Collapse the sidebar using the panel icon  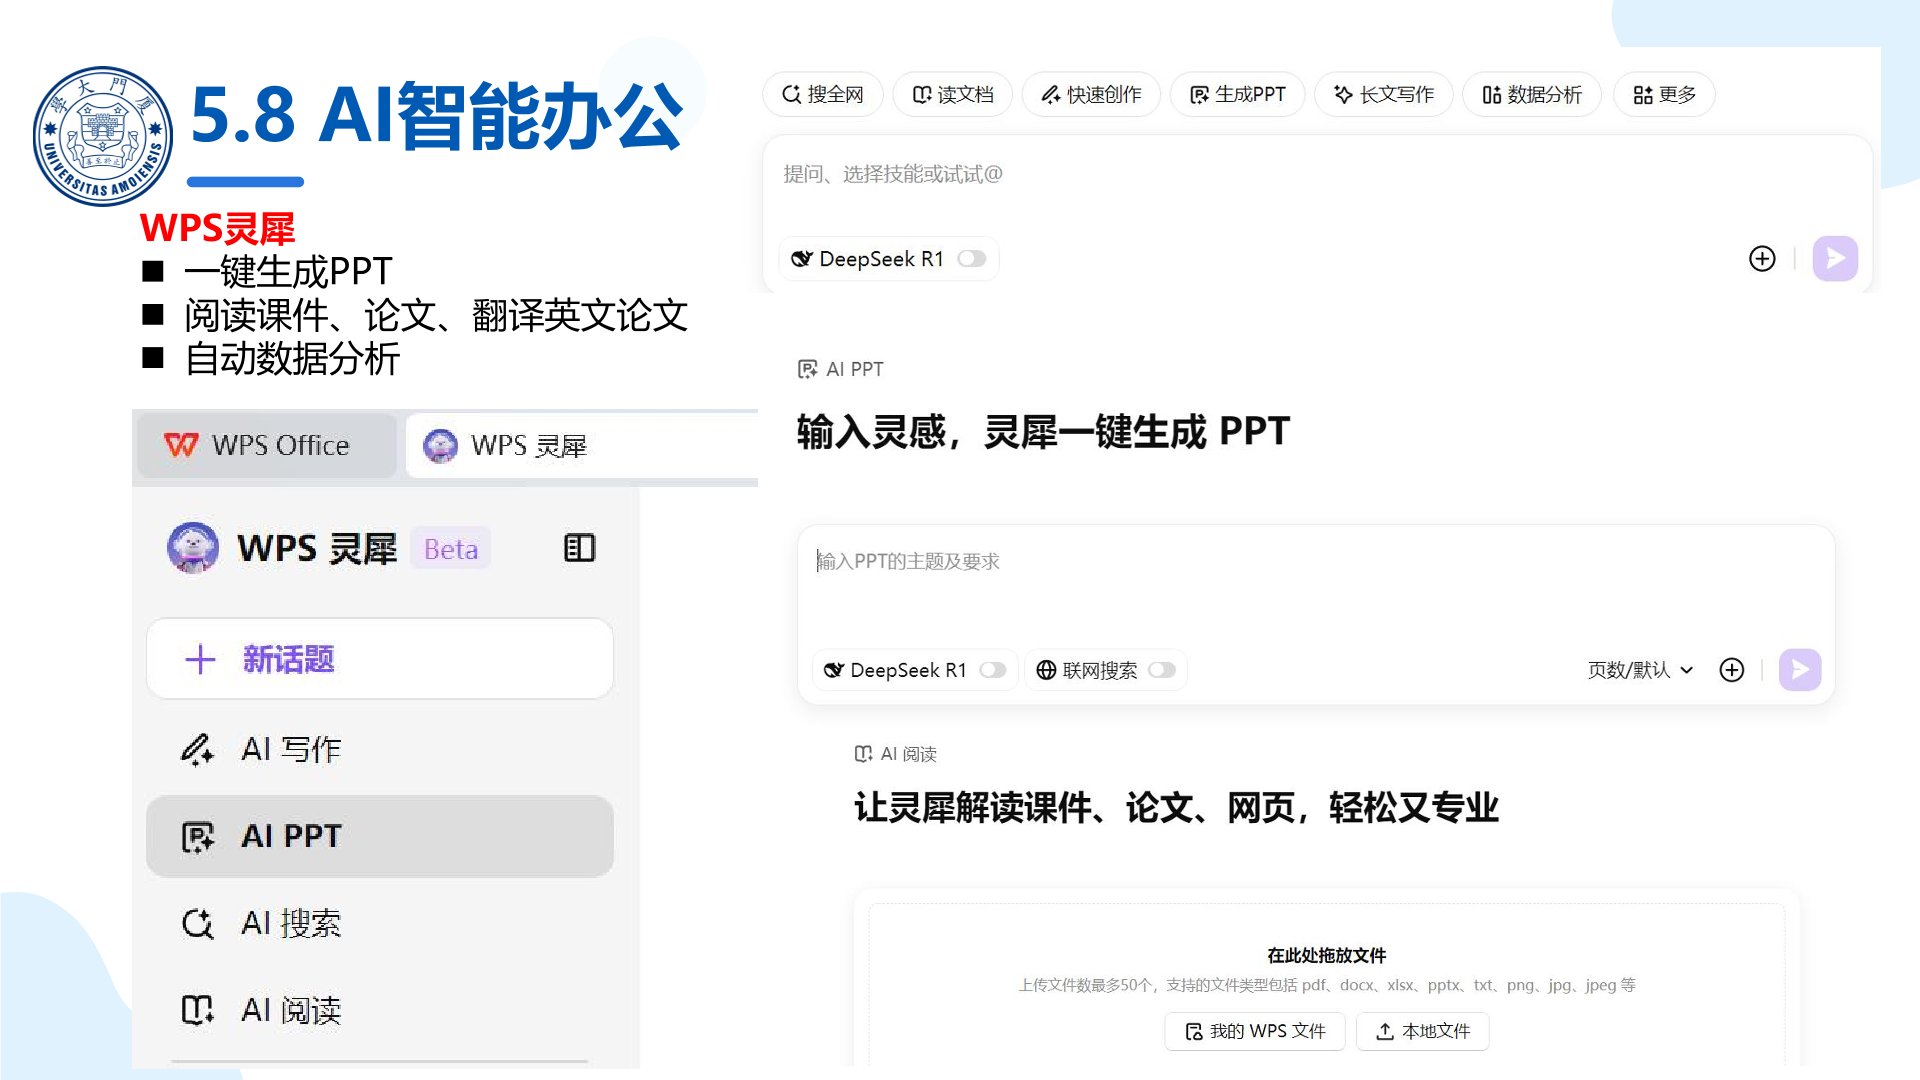(x=578, y=548)
